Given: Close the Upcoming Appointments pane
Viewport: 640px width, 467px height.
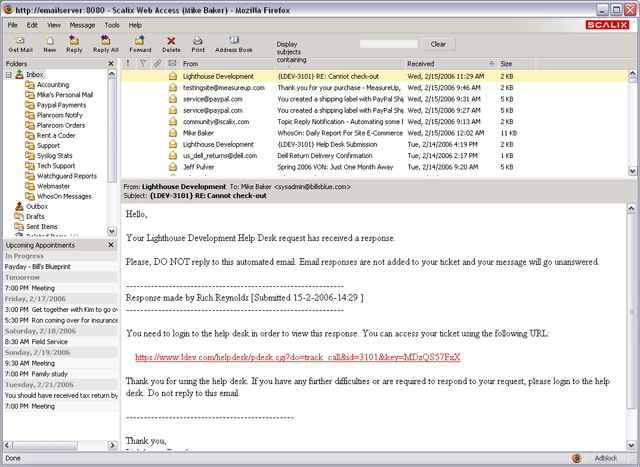Looking at the screenshot, I should 111,245.
